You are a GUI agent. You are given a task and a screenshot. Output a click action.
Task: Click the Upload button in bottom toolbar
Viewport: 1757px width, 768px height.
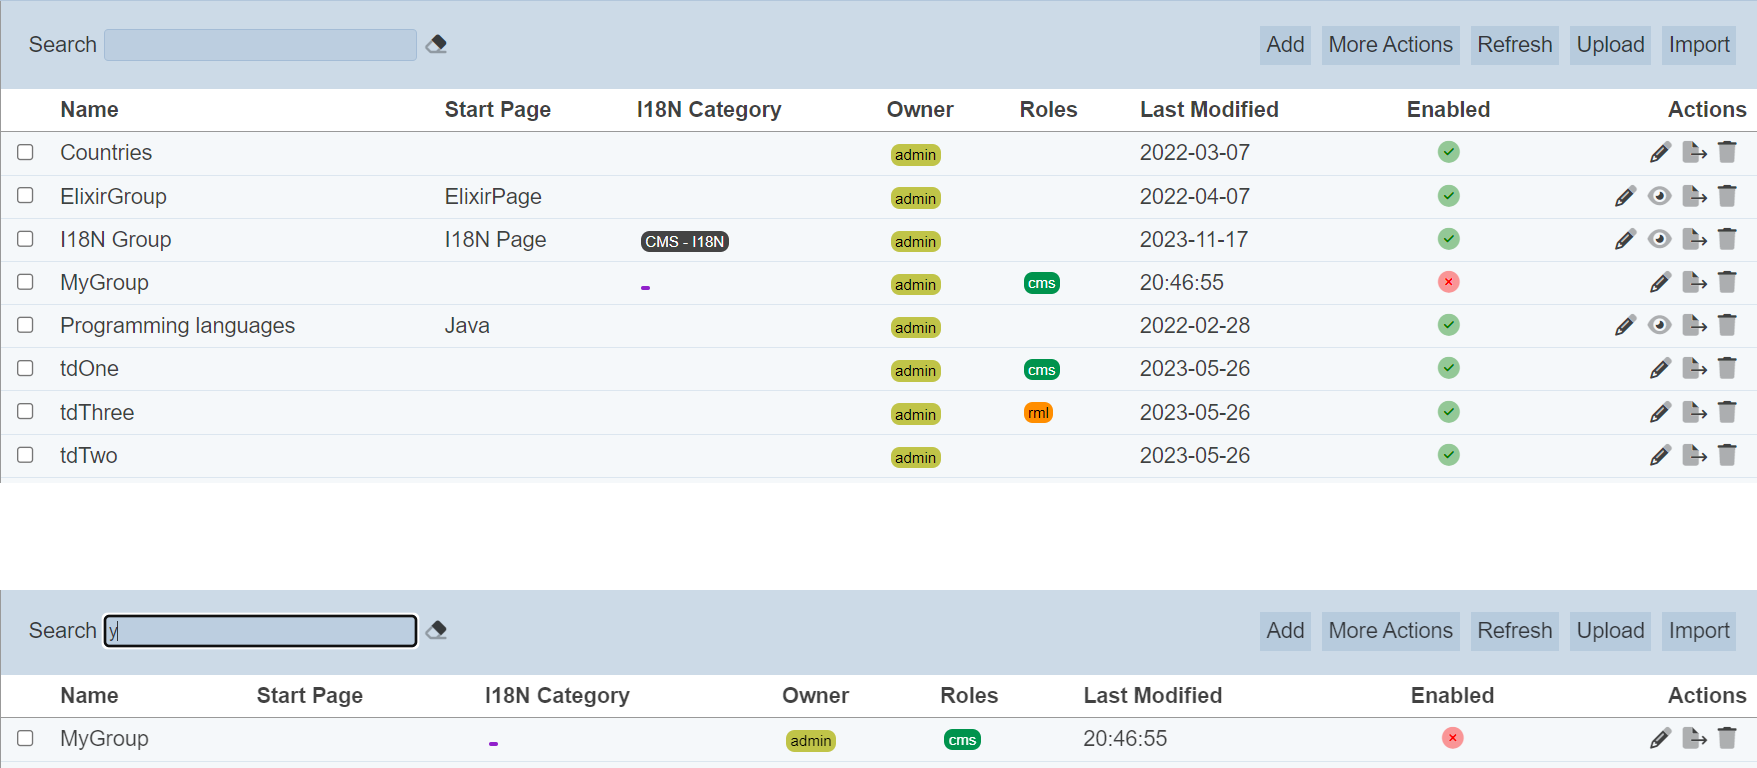coord(1610,631)
